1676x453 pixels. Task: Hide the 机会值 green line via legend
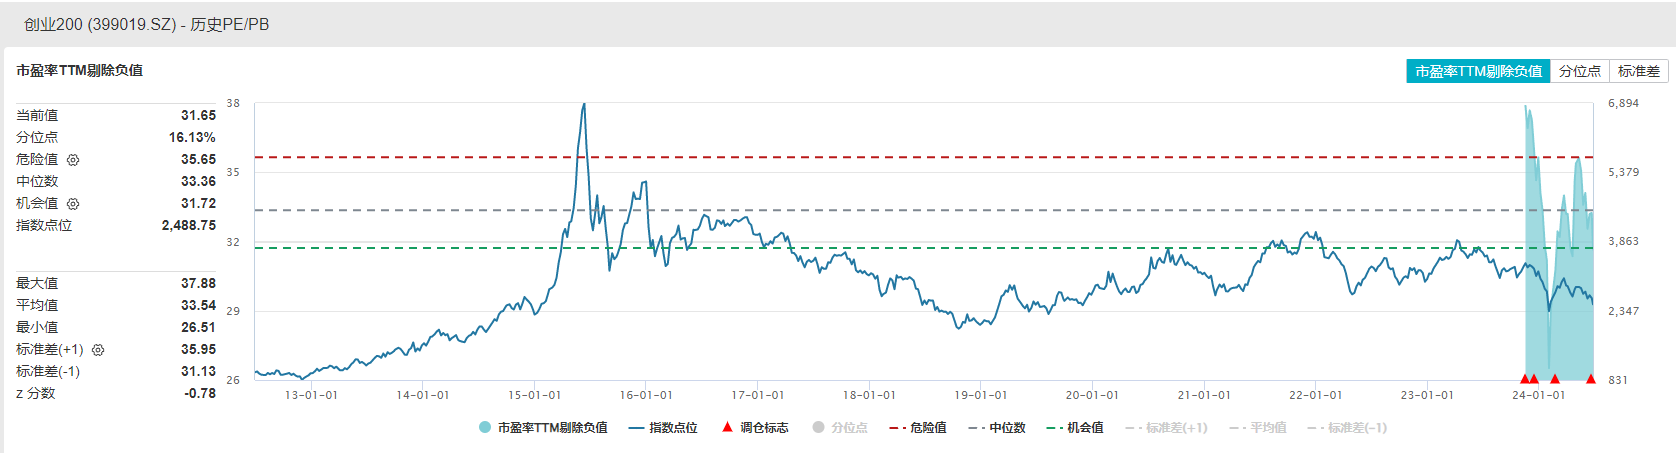click(1075, 428)
